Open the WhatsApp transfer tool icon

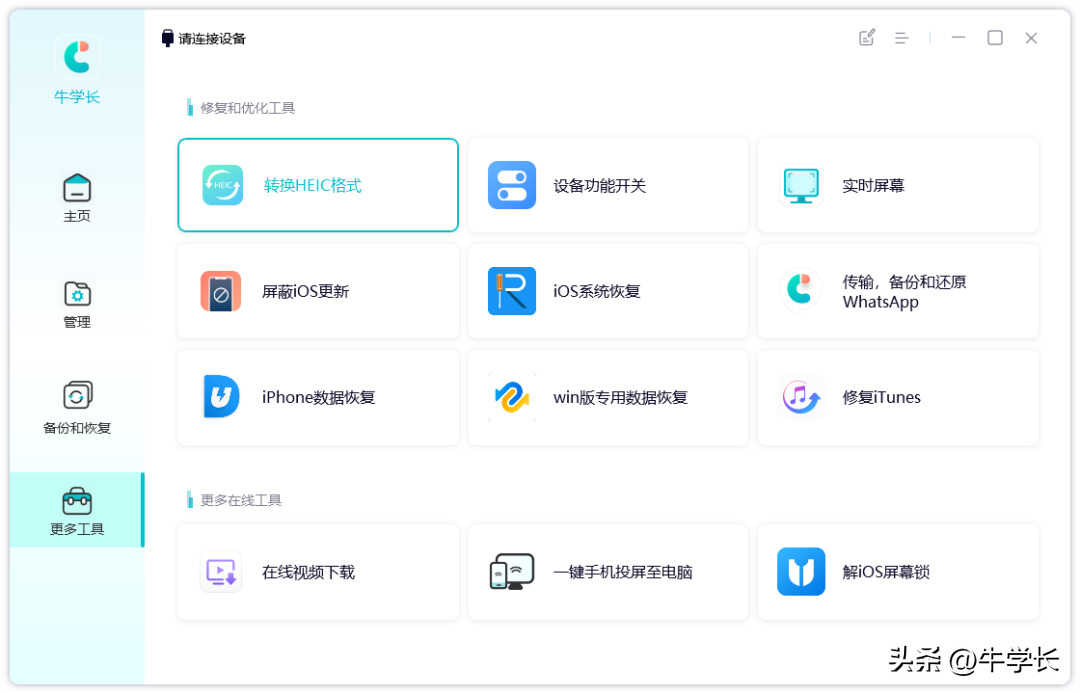pos(800,289)
